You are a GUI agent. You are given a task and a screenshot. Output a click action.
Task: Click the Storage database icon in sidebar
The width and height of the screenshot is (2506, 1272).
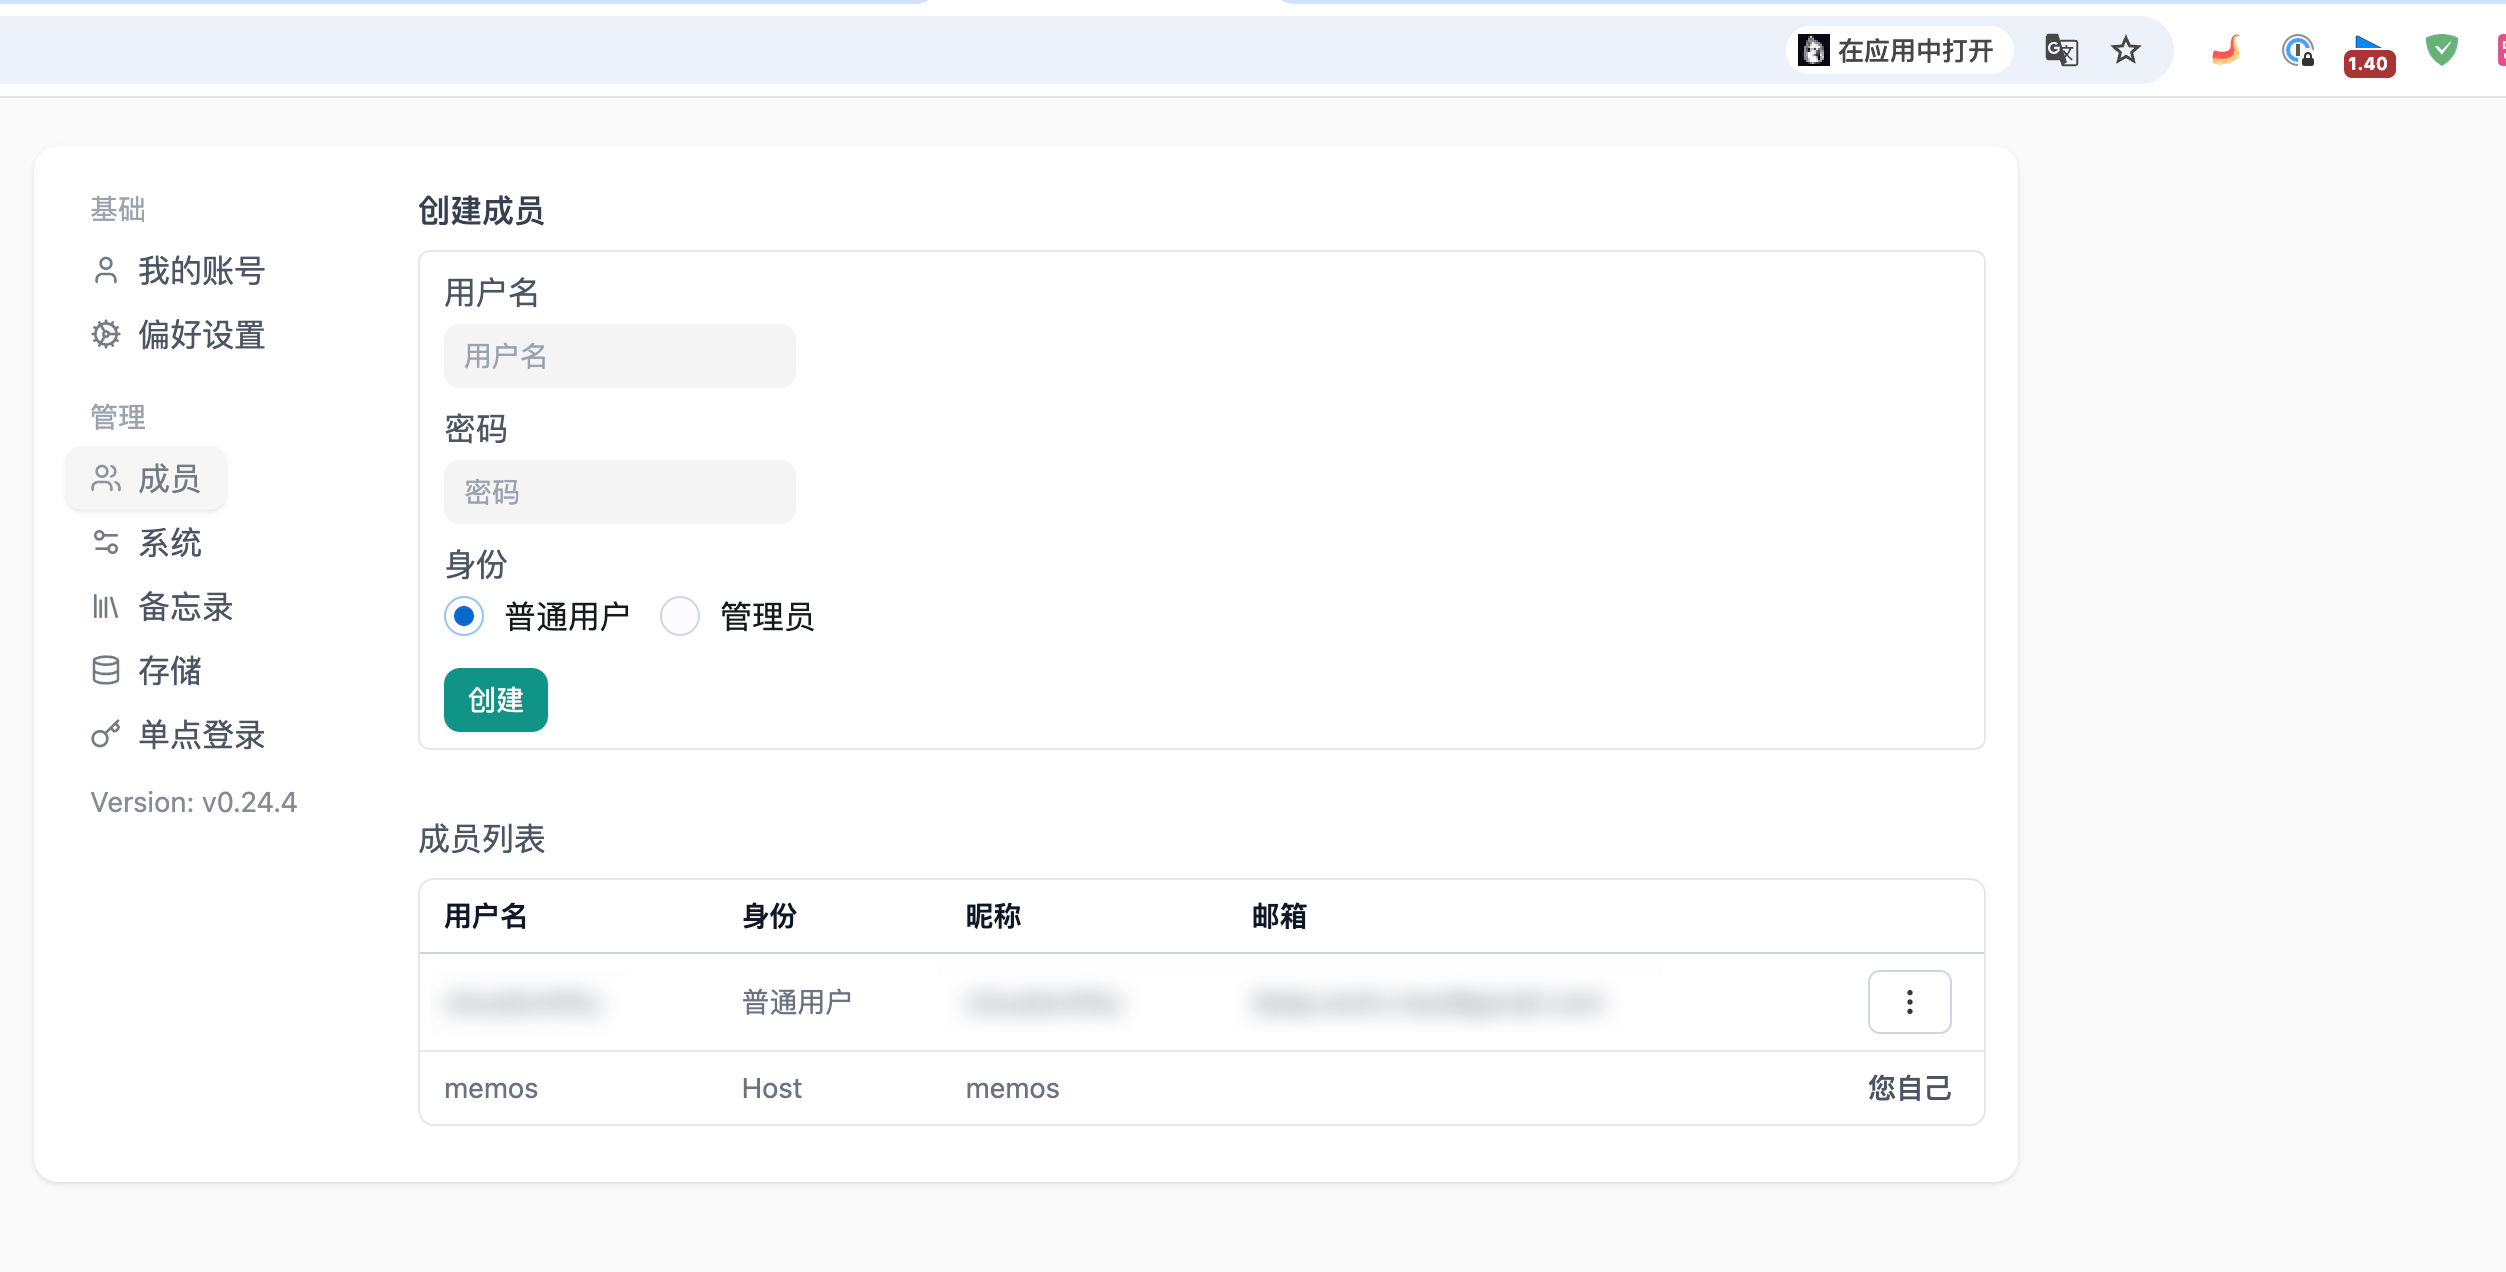(105, 671)
